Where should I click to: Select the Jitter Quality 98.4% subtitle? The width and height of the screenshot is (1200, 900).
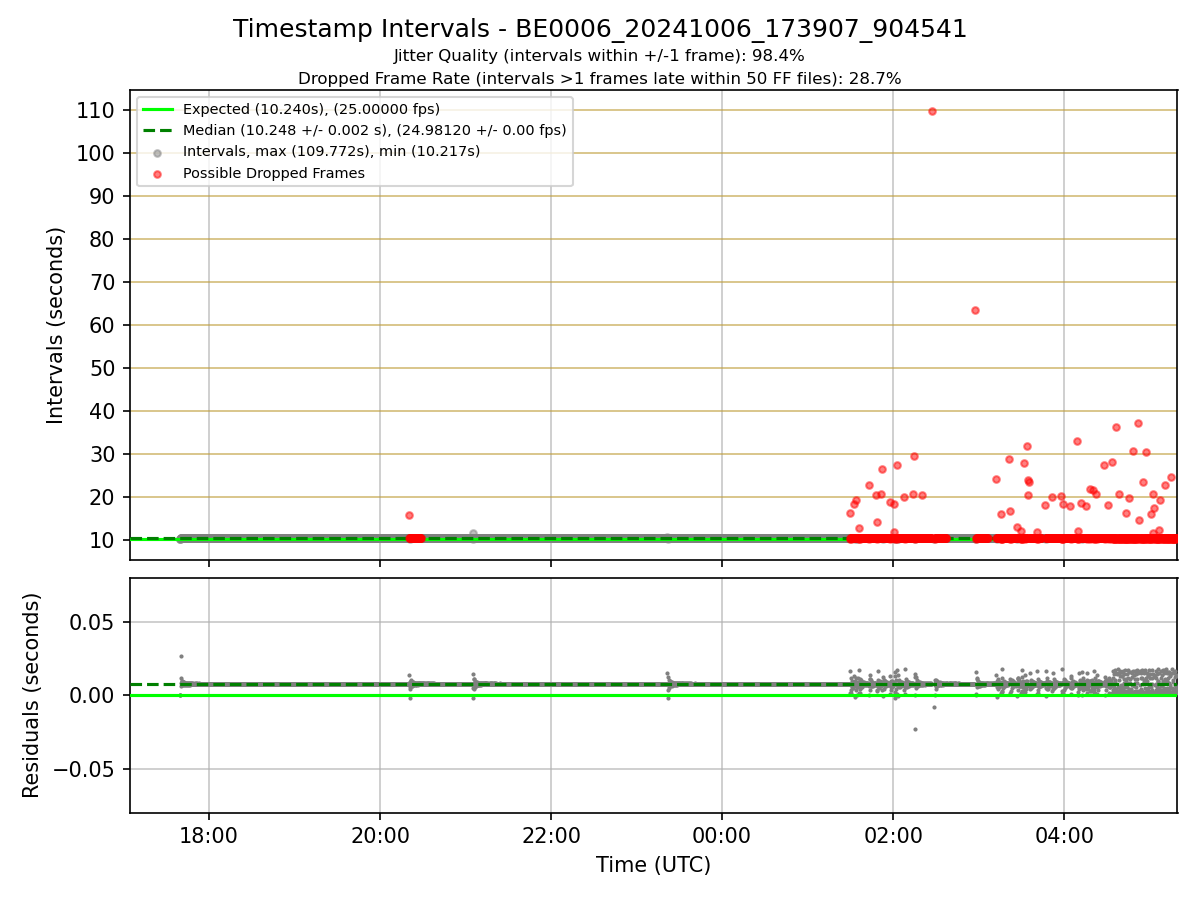(600, 56)
